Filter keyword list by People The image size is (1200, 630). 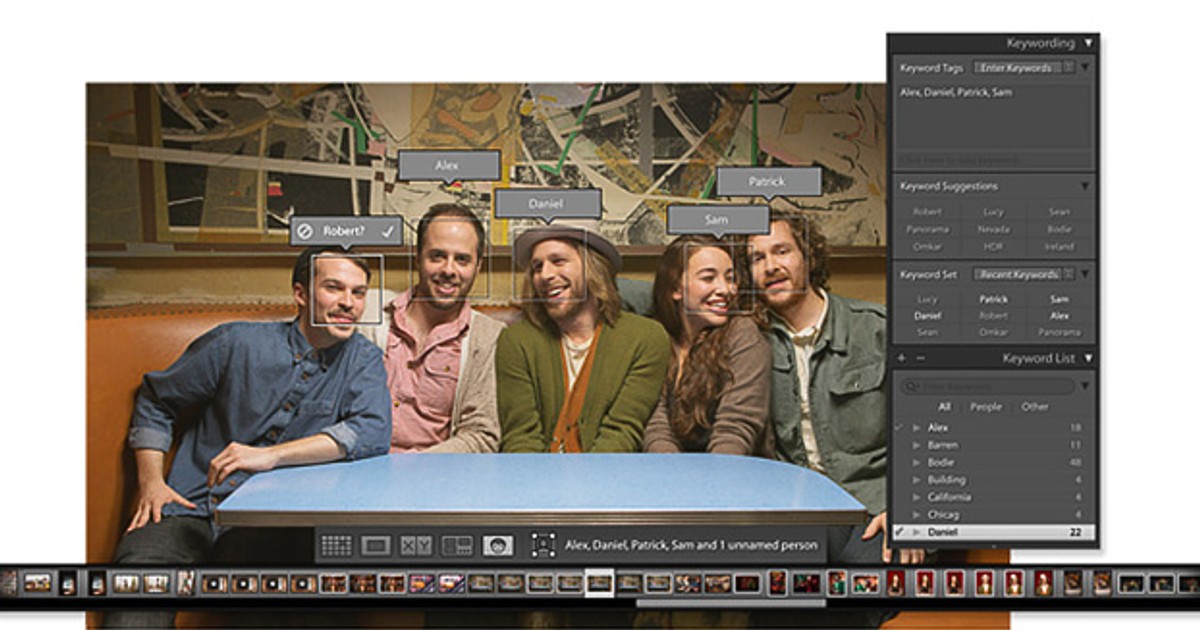[985, 407]
